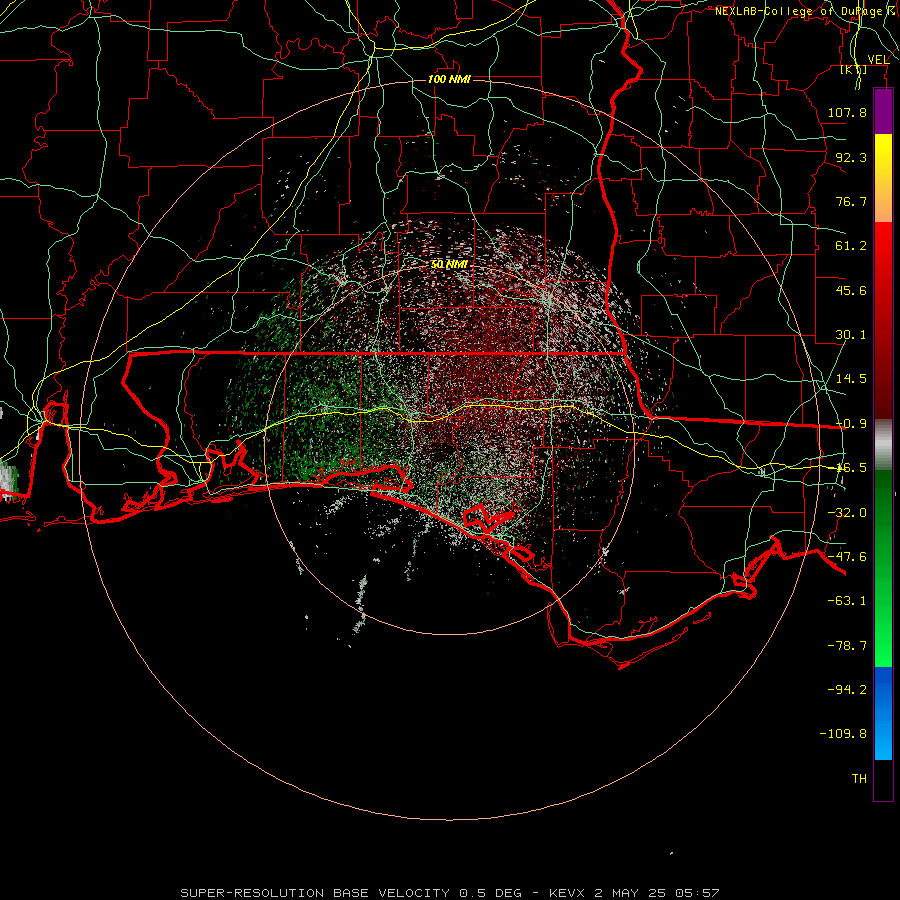The width and height of the screenshot is (900, 900).
Task: Click the TH threshold label
Action: coord(859,779)
